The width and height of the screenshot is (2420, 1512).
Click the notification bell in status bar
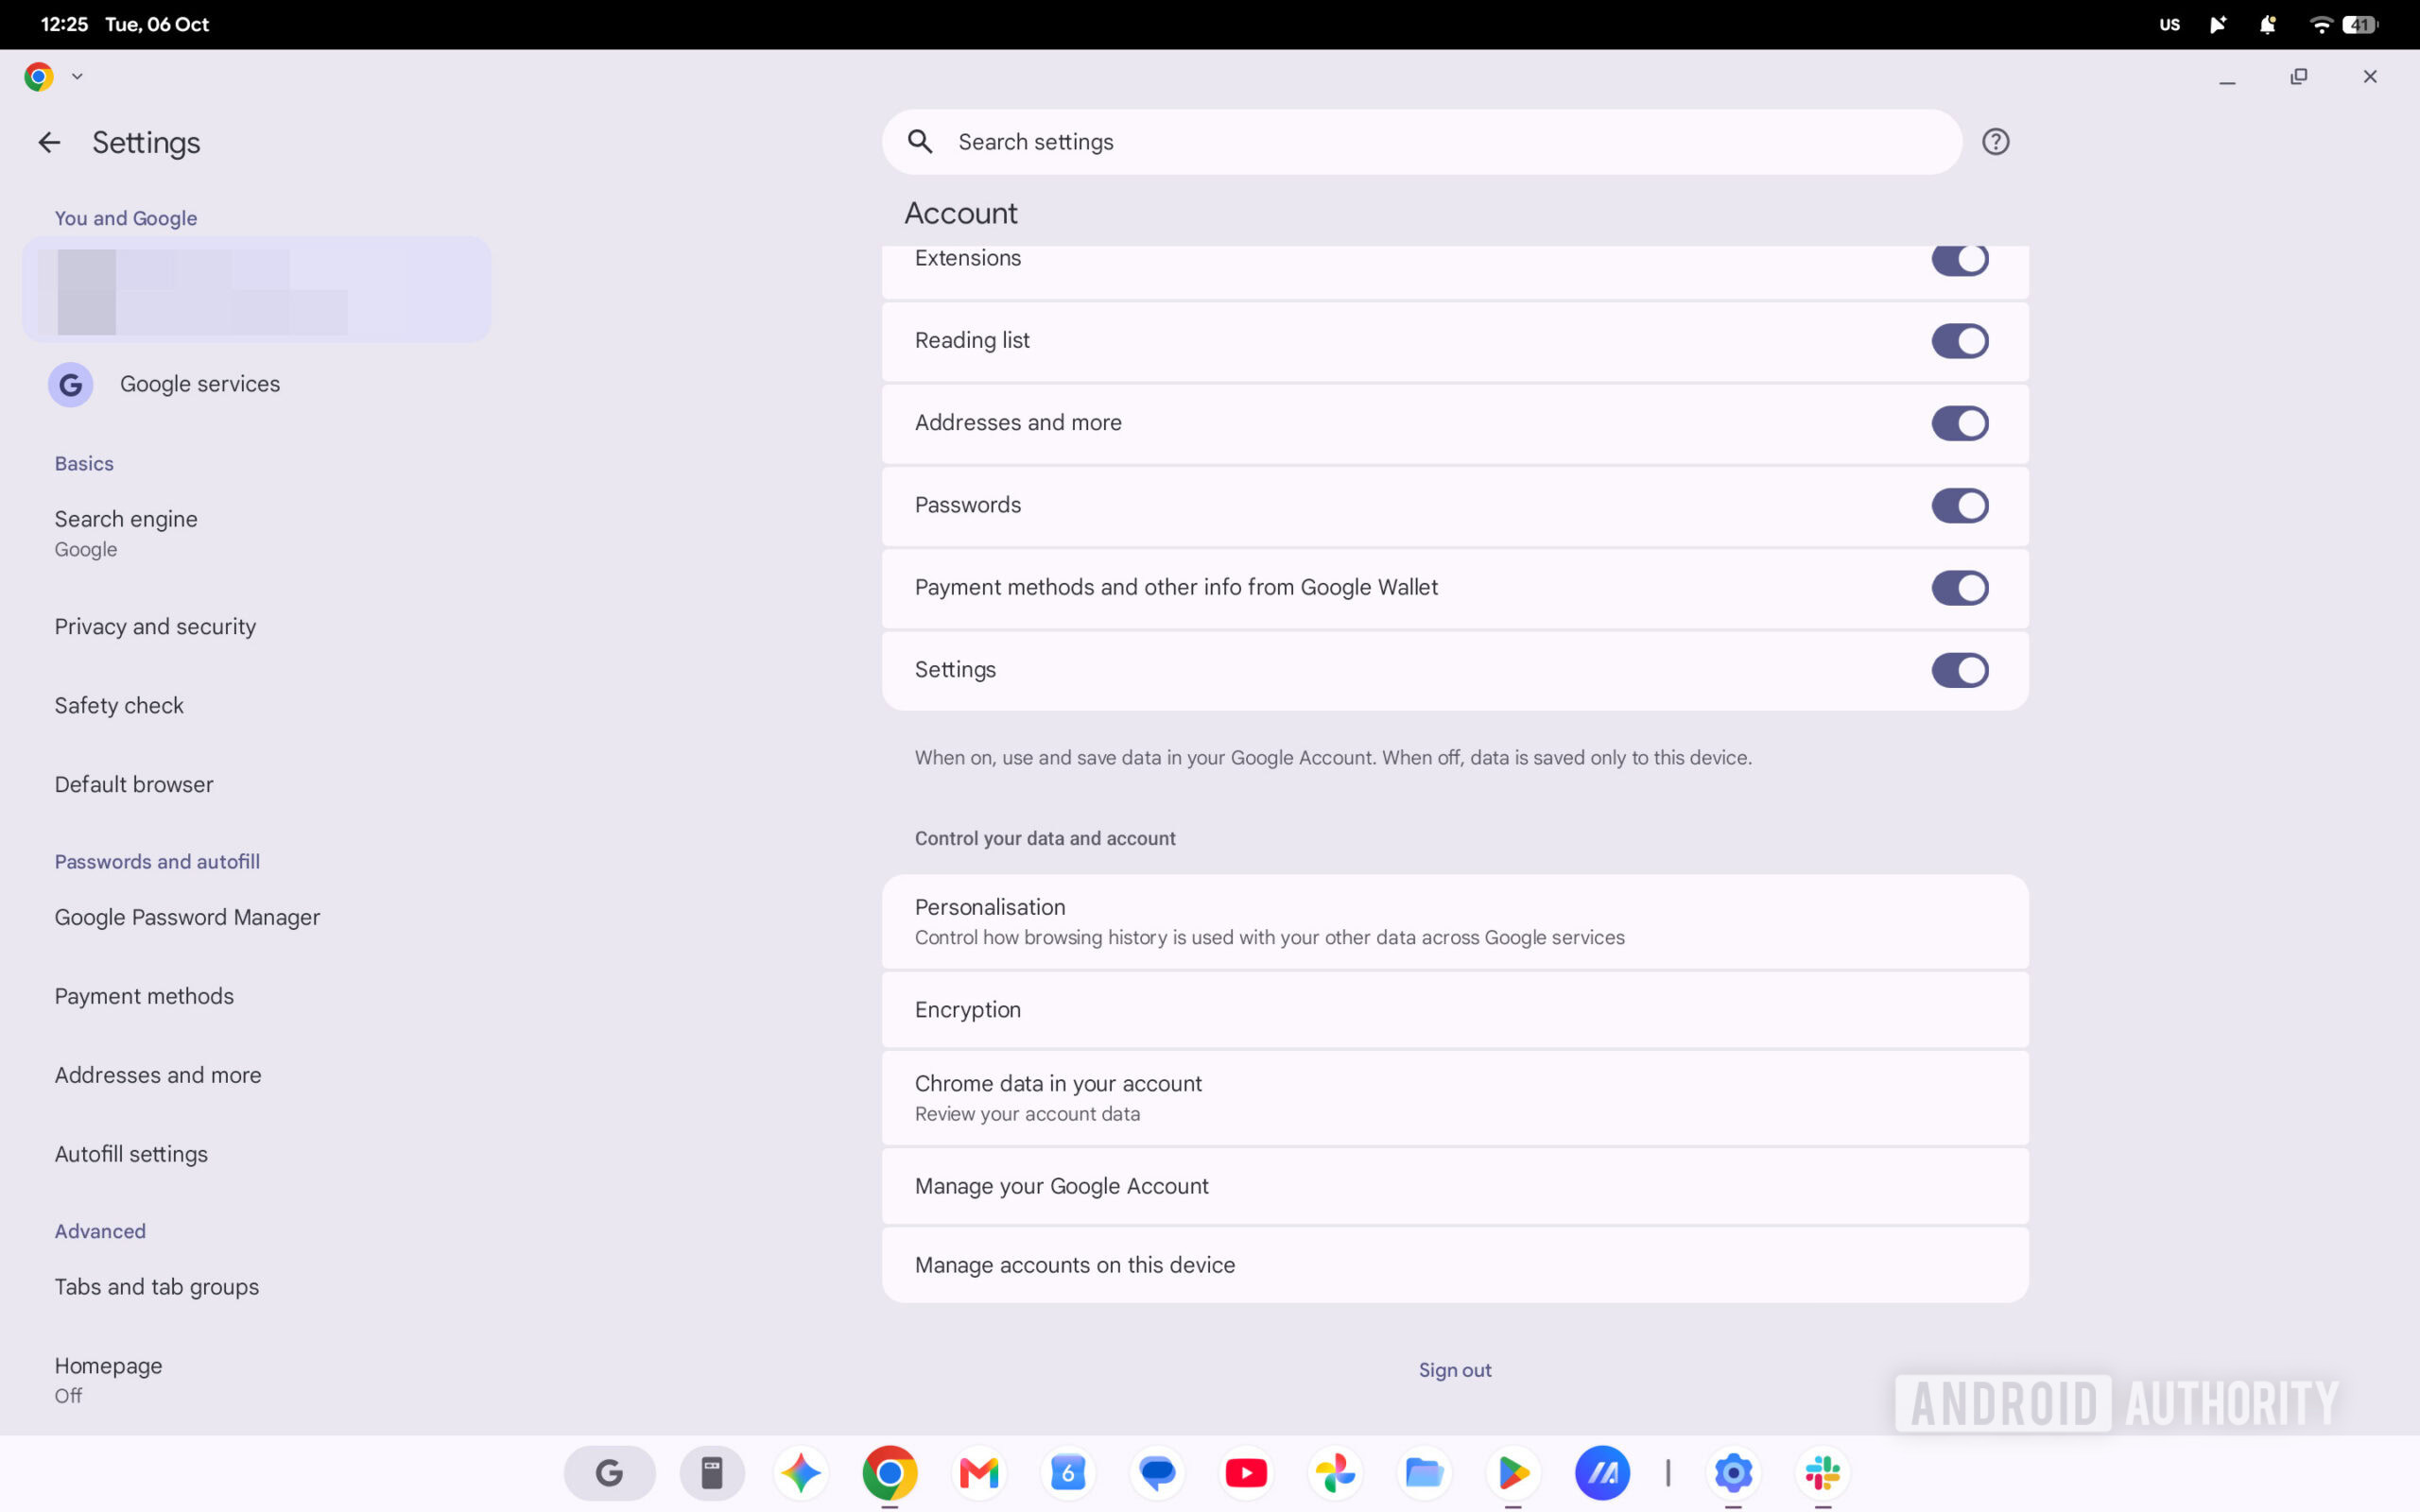pyautogui.click(x=2267, y=24)
